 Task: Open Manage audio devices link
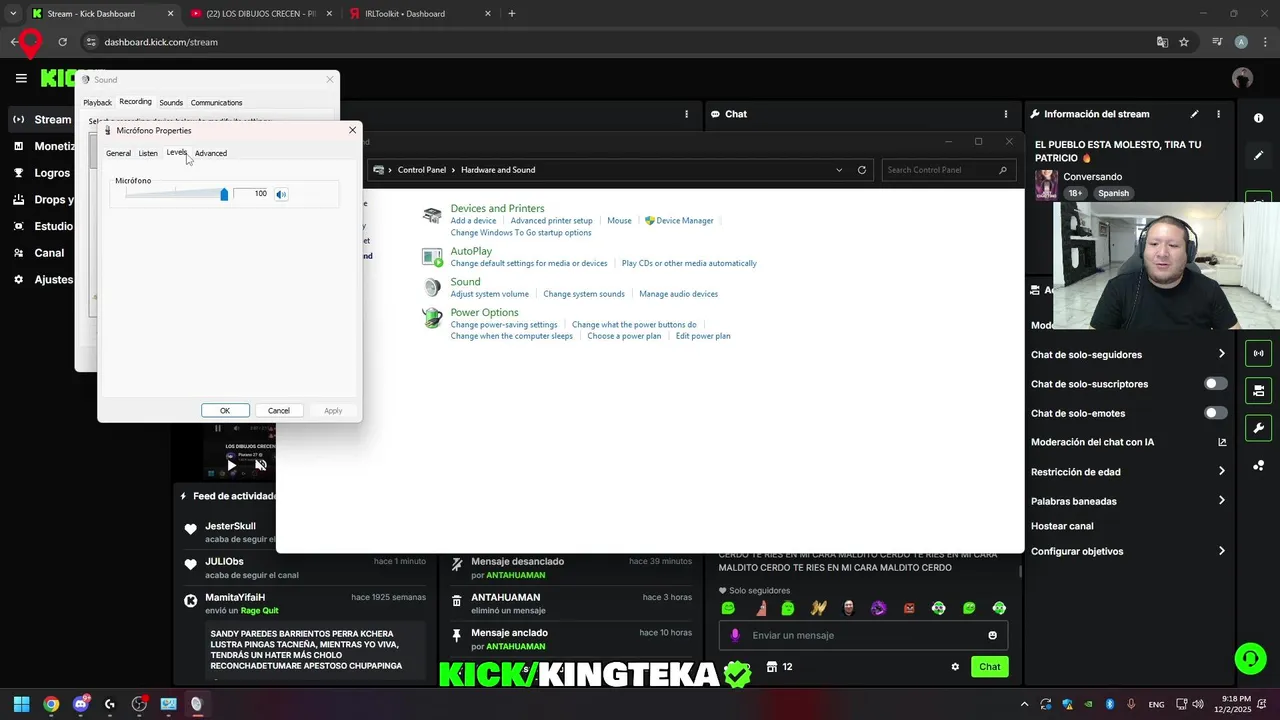click(679, 294)
